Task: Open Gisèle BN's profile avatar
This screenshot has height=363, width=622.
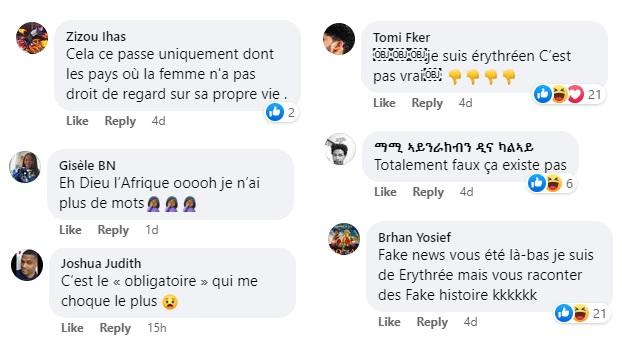Action: click(25, 167)
